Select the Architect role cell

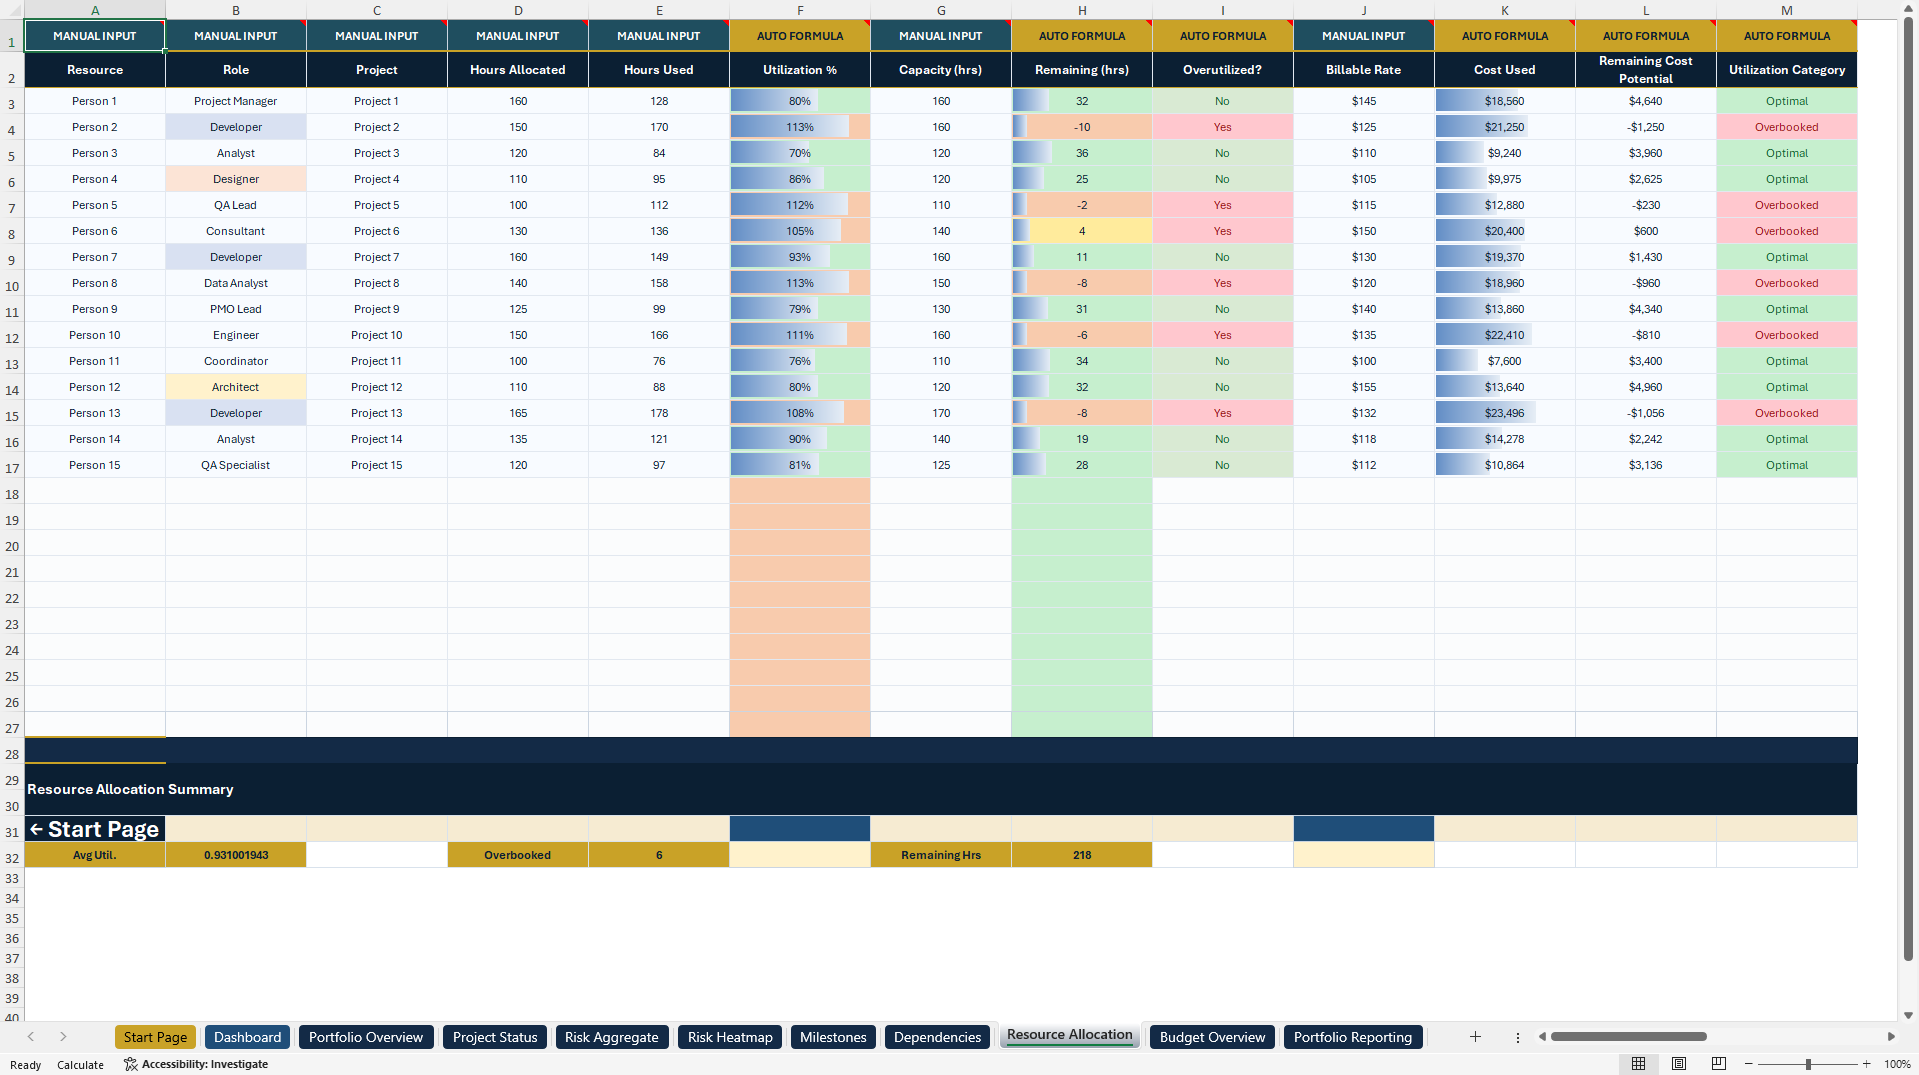point(236,387)
